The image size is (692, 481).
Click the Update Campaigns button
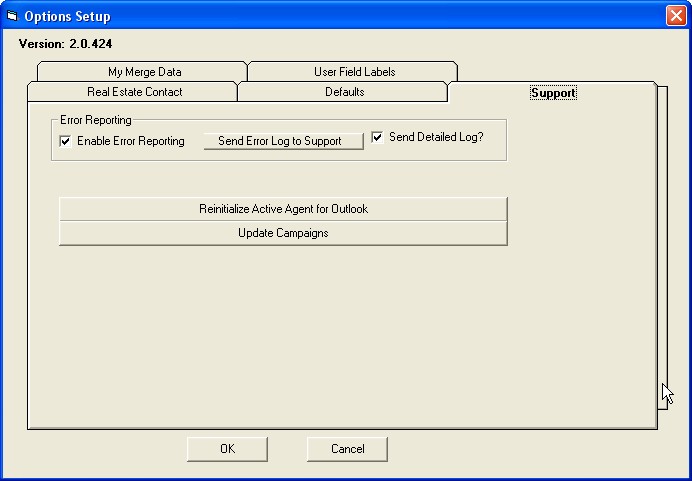(283, 233)
